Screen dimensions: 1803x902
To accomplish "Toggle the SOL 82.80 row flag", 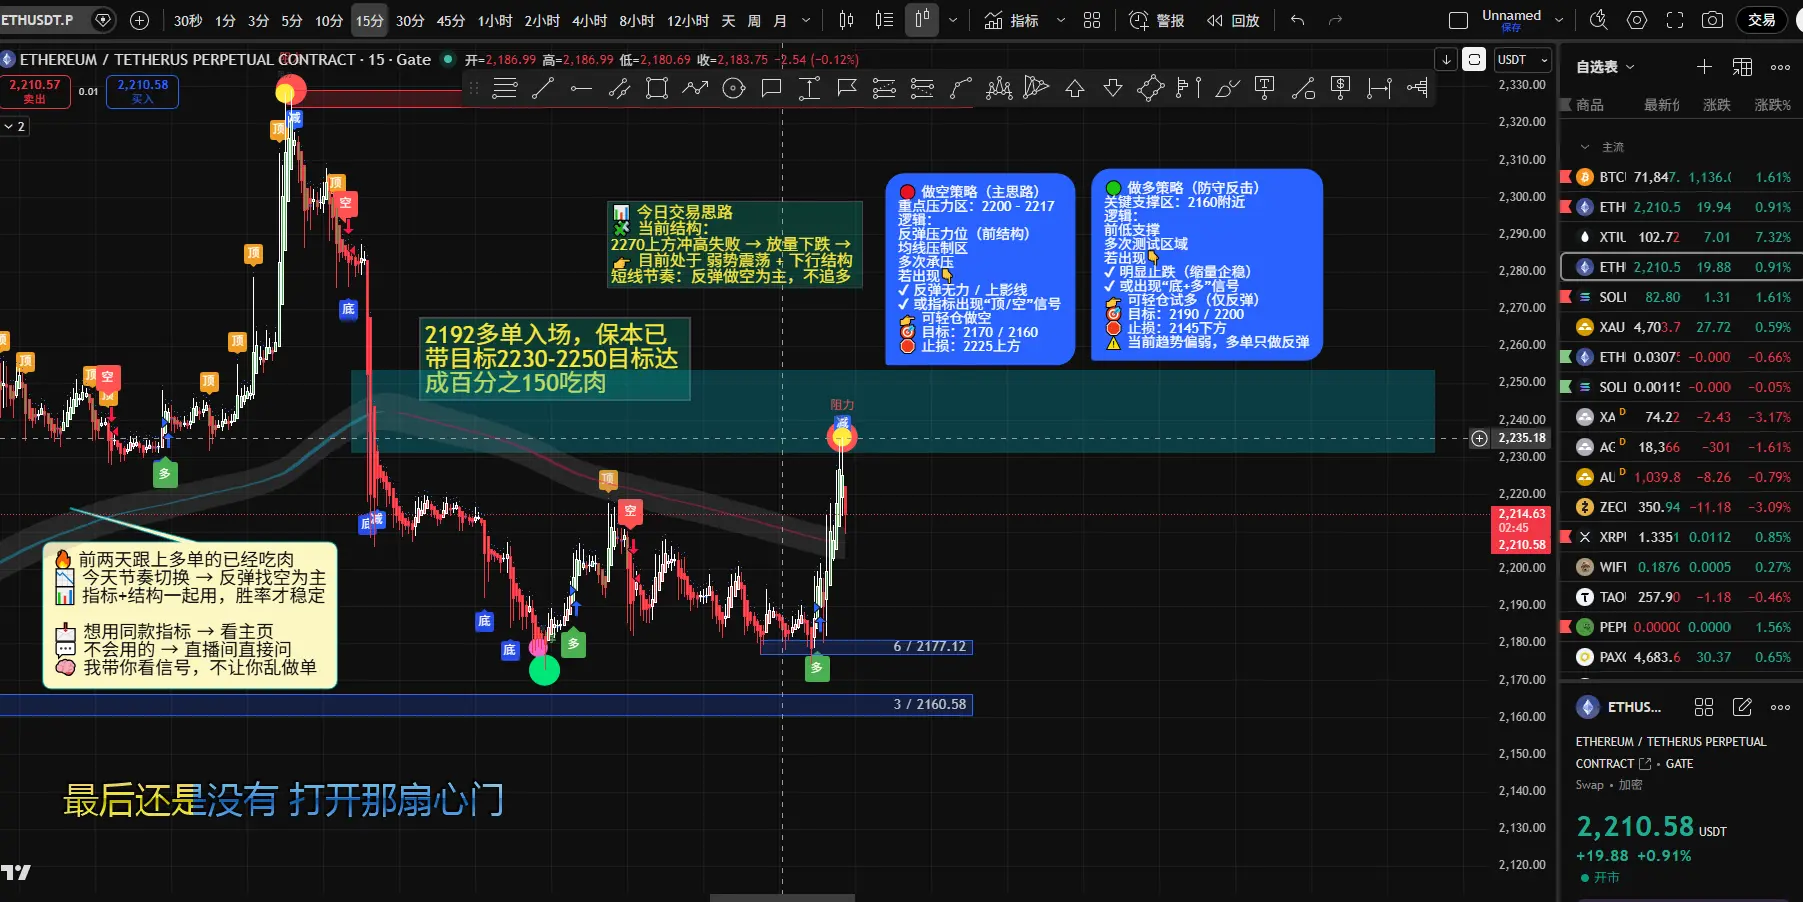I will pos(1566,297).
